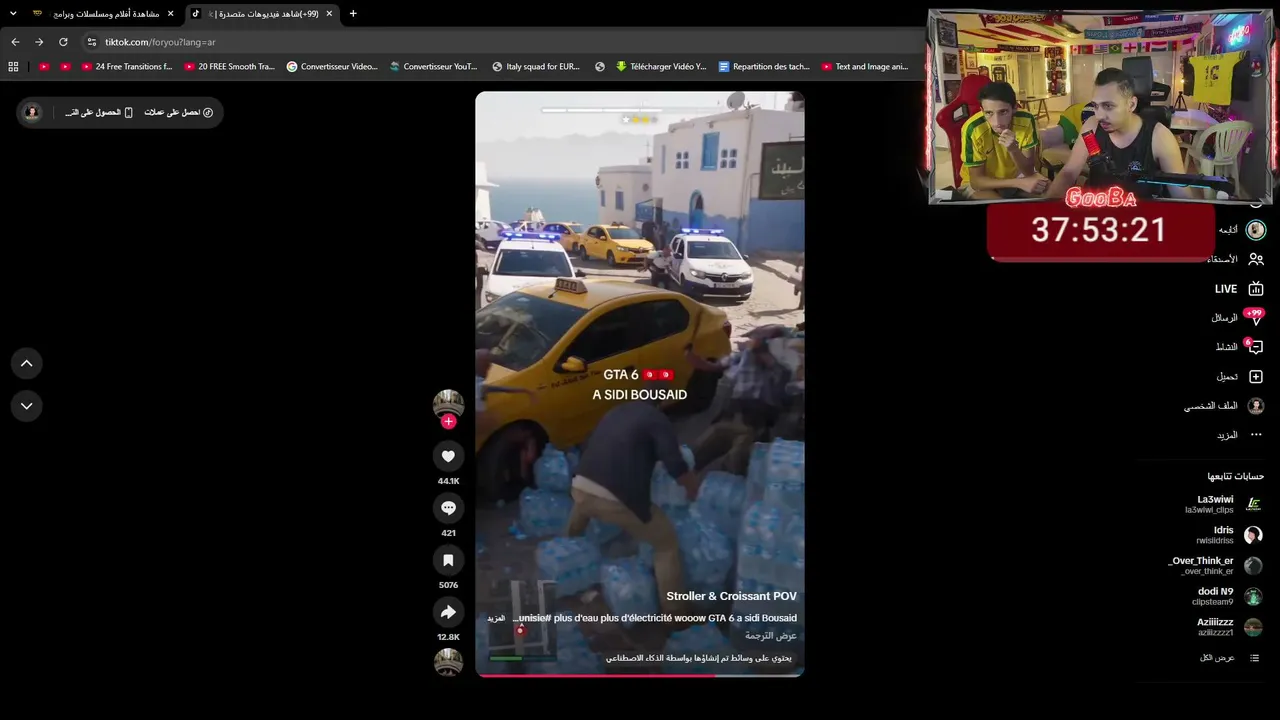Open the Italy squad for EUR bookmark

click(x=536, y=67)
